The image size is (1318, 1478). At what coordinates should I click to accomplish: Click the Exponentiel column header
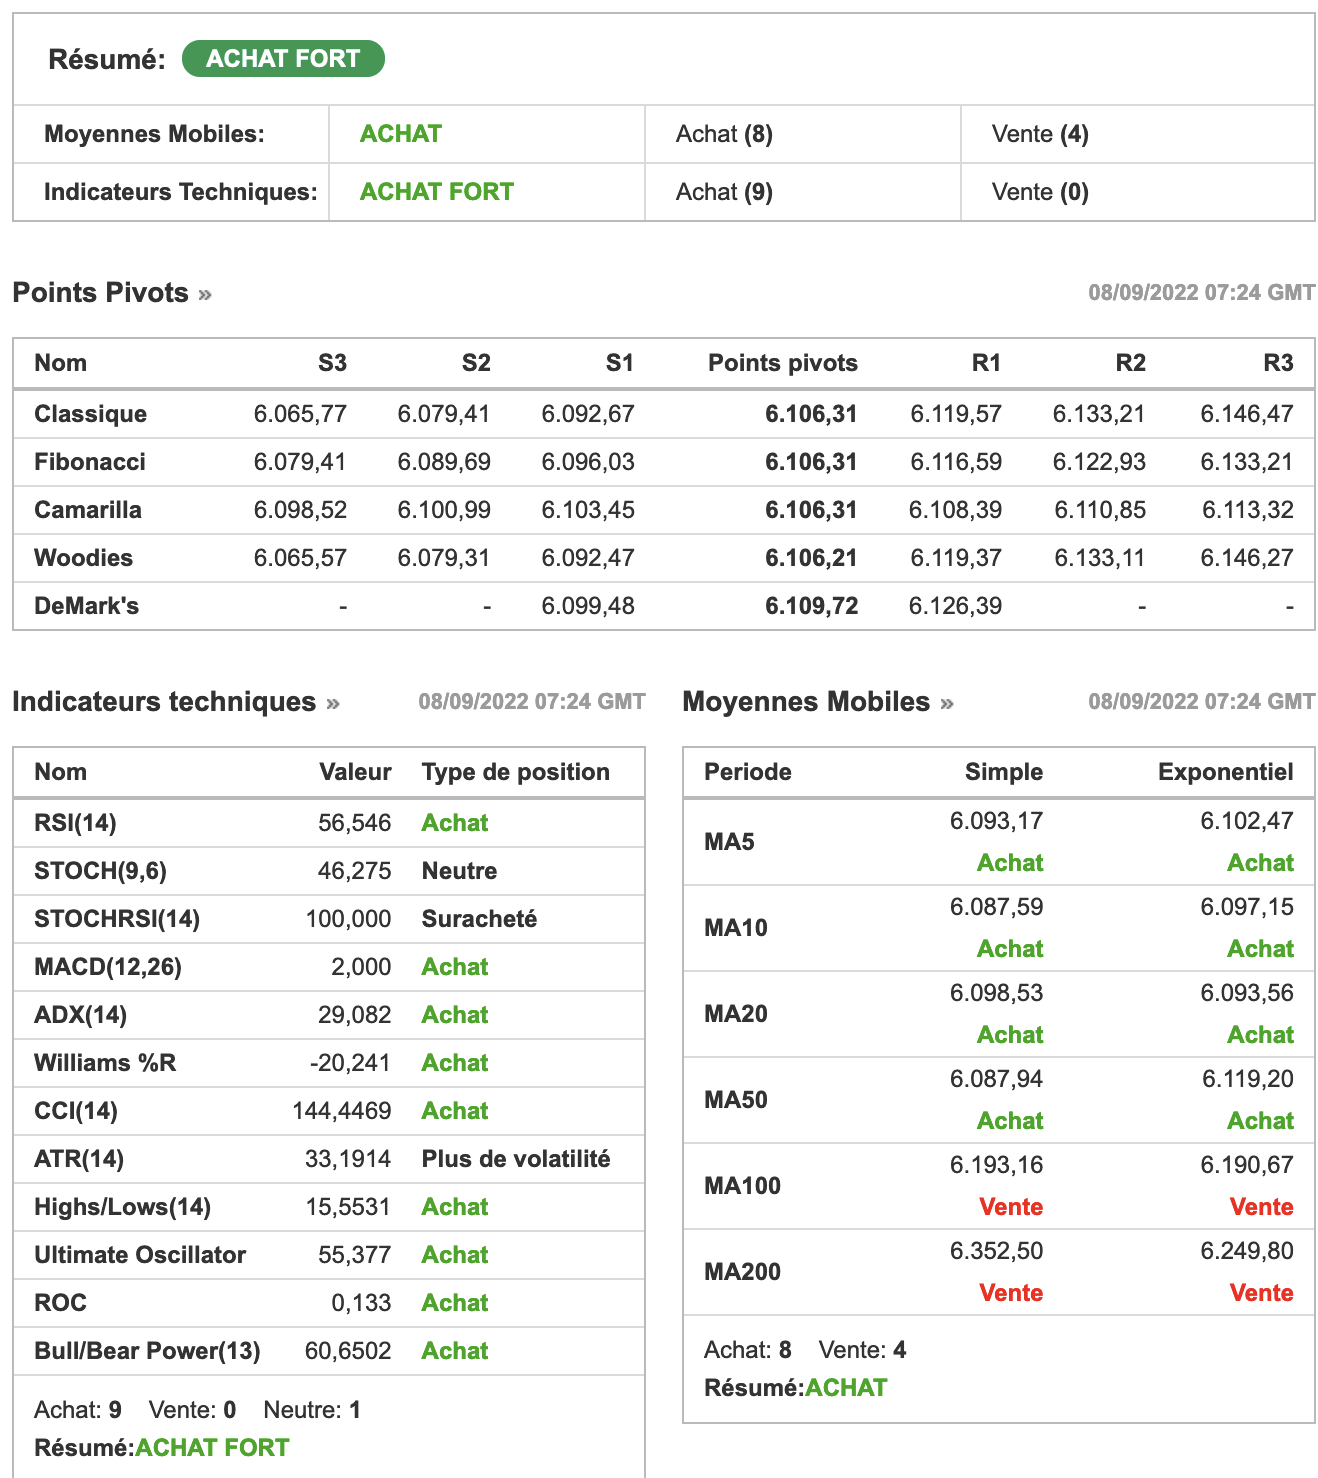[x=1225, y=772]
